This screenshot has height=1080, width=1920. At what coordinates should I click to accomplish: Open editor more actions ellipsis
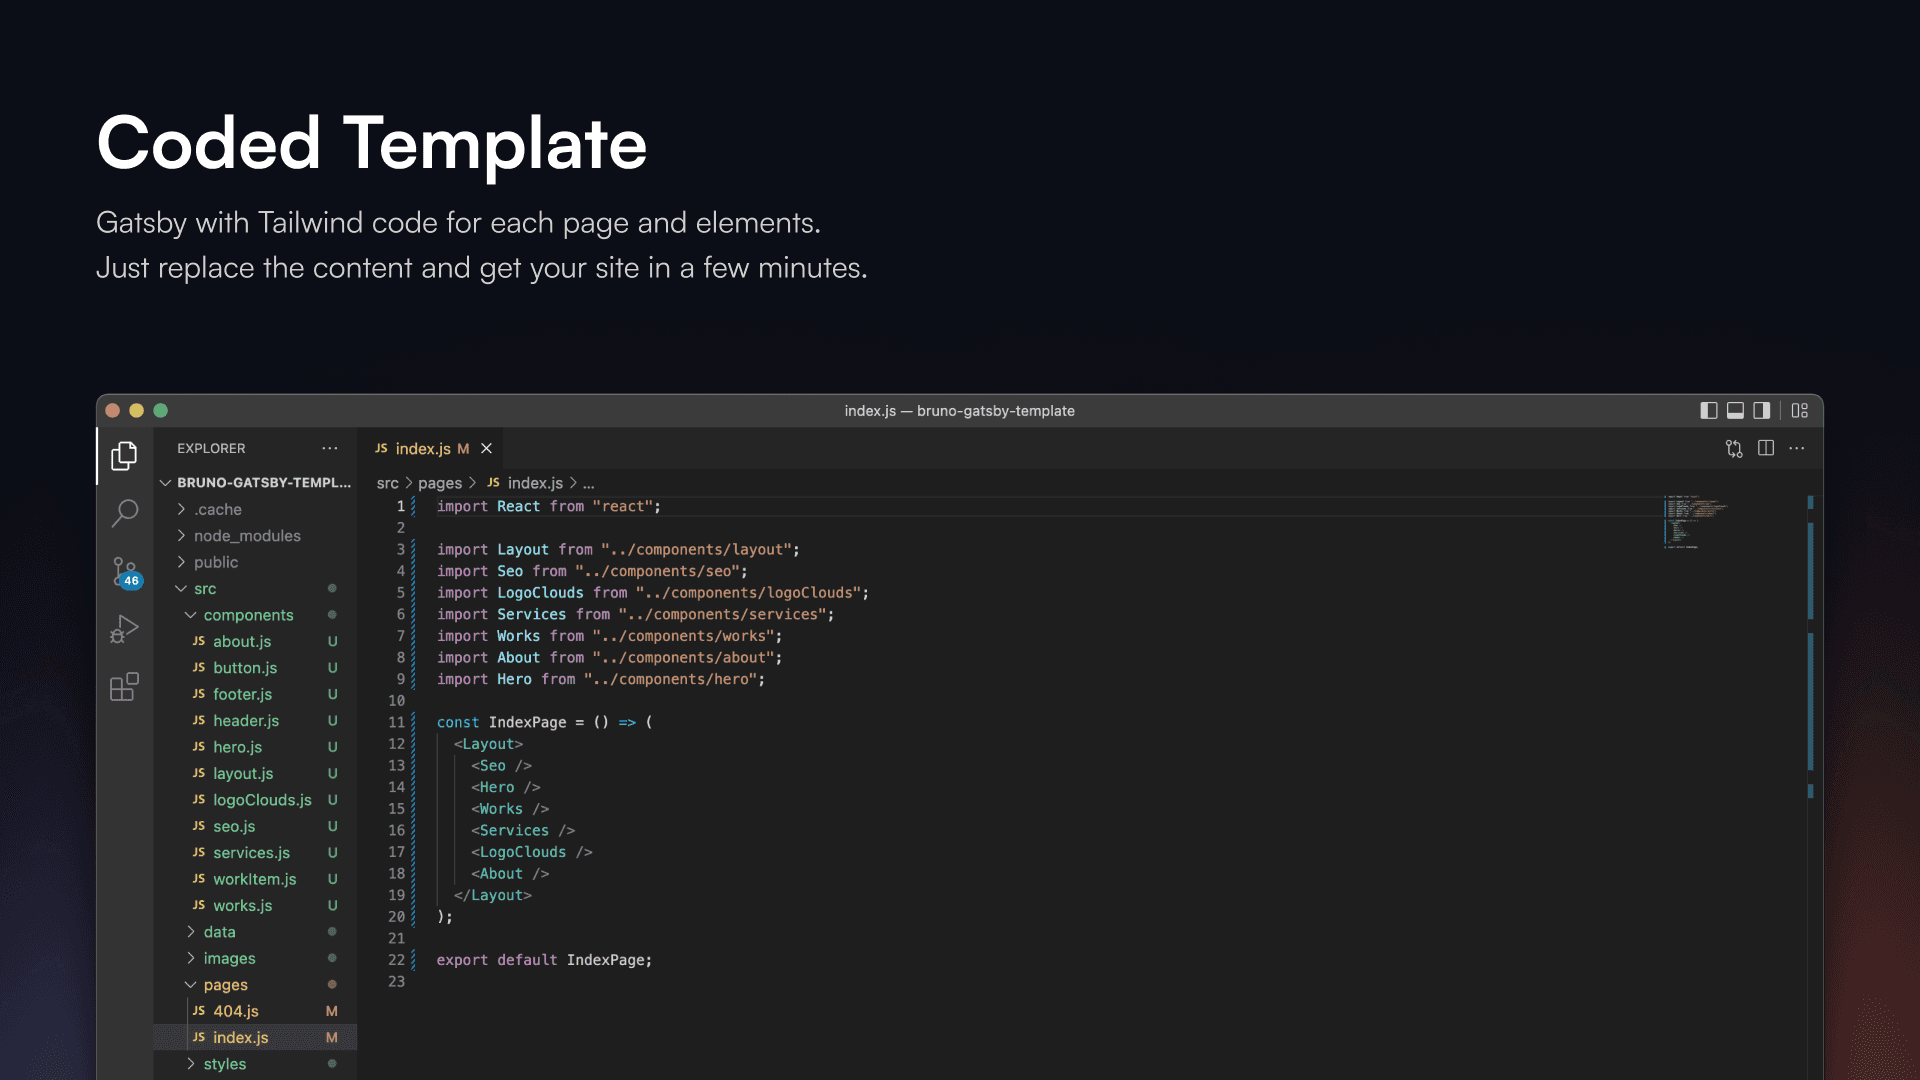click(x=1797, y=449)
